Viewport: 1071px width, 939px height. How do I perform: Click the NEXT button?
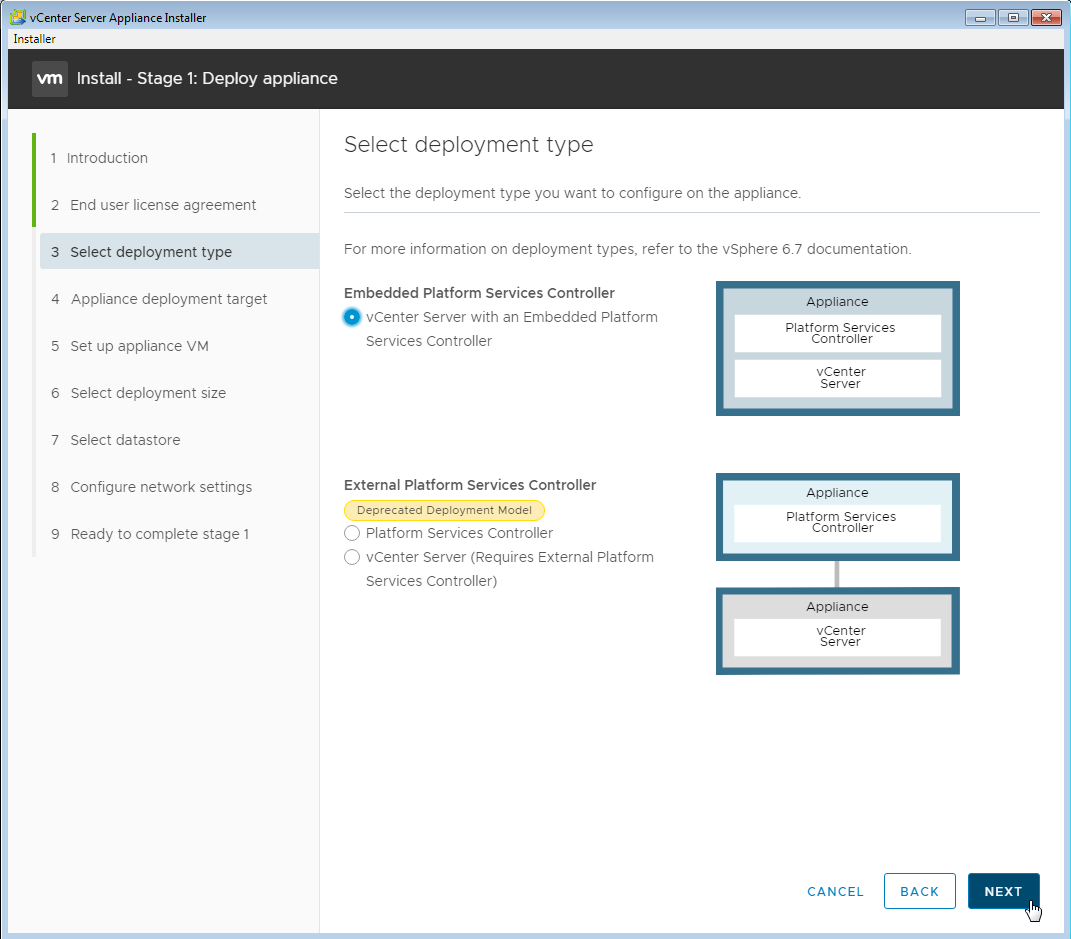tap(1003, 891)
